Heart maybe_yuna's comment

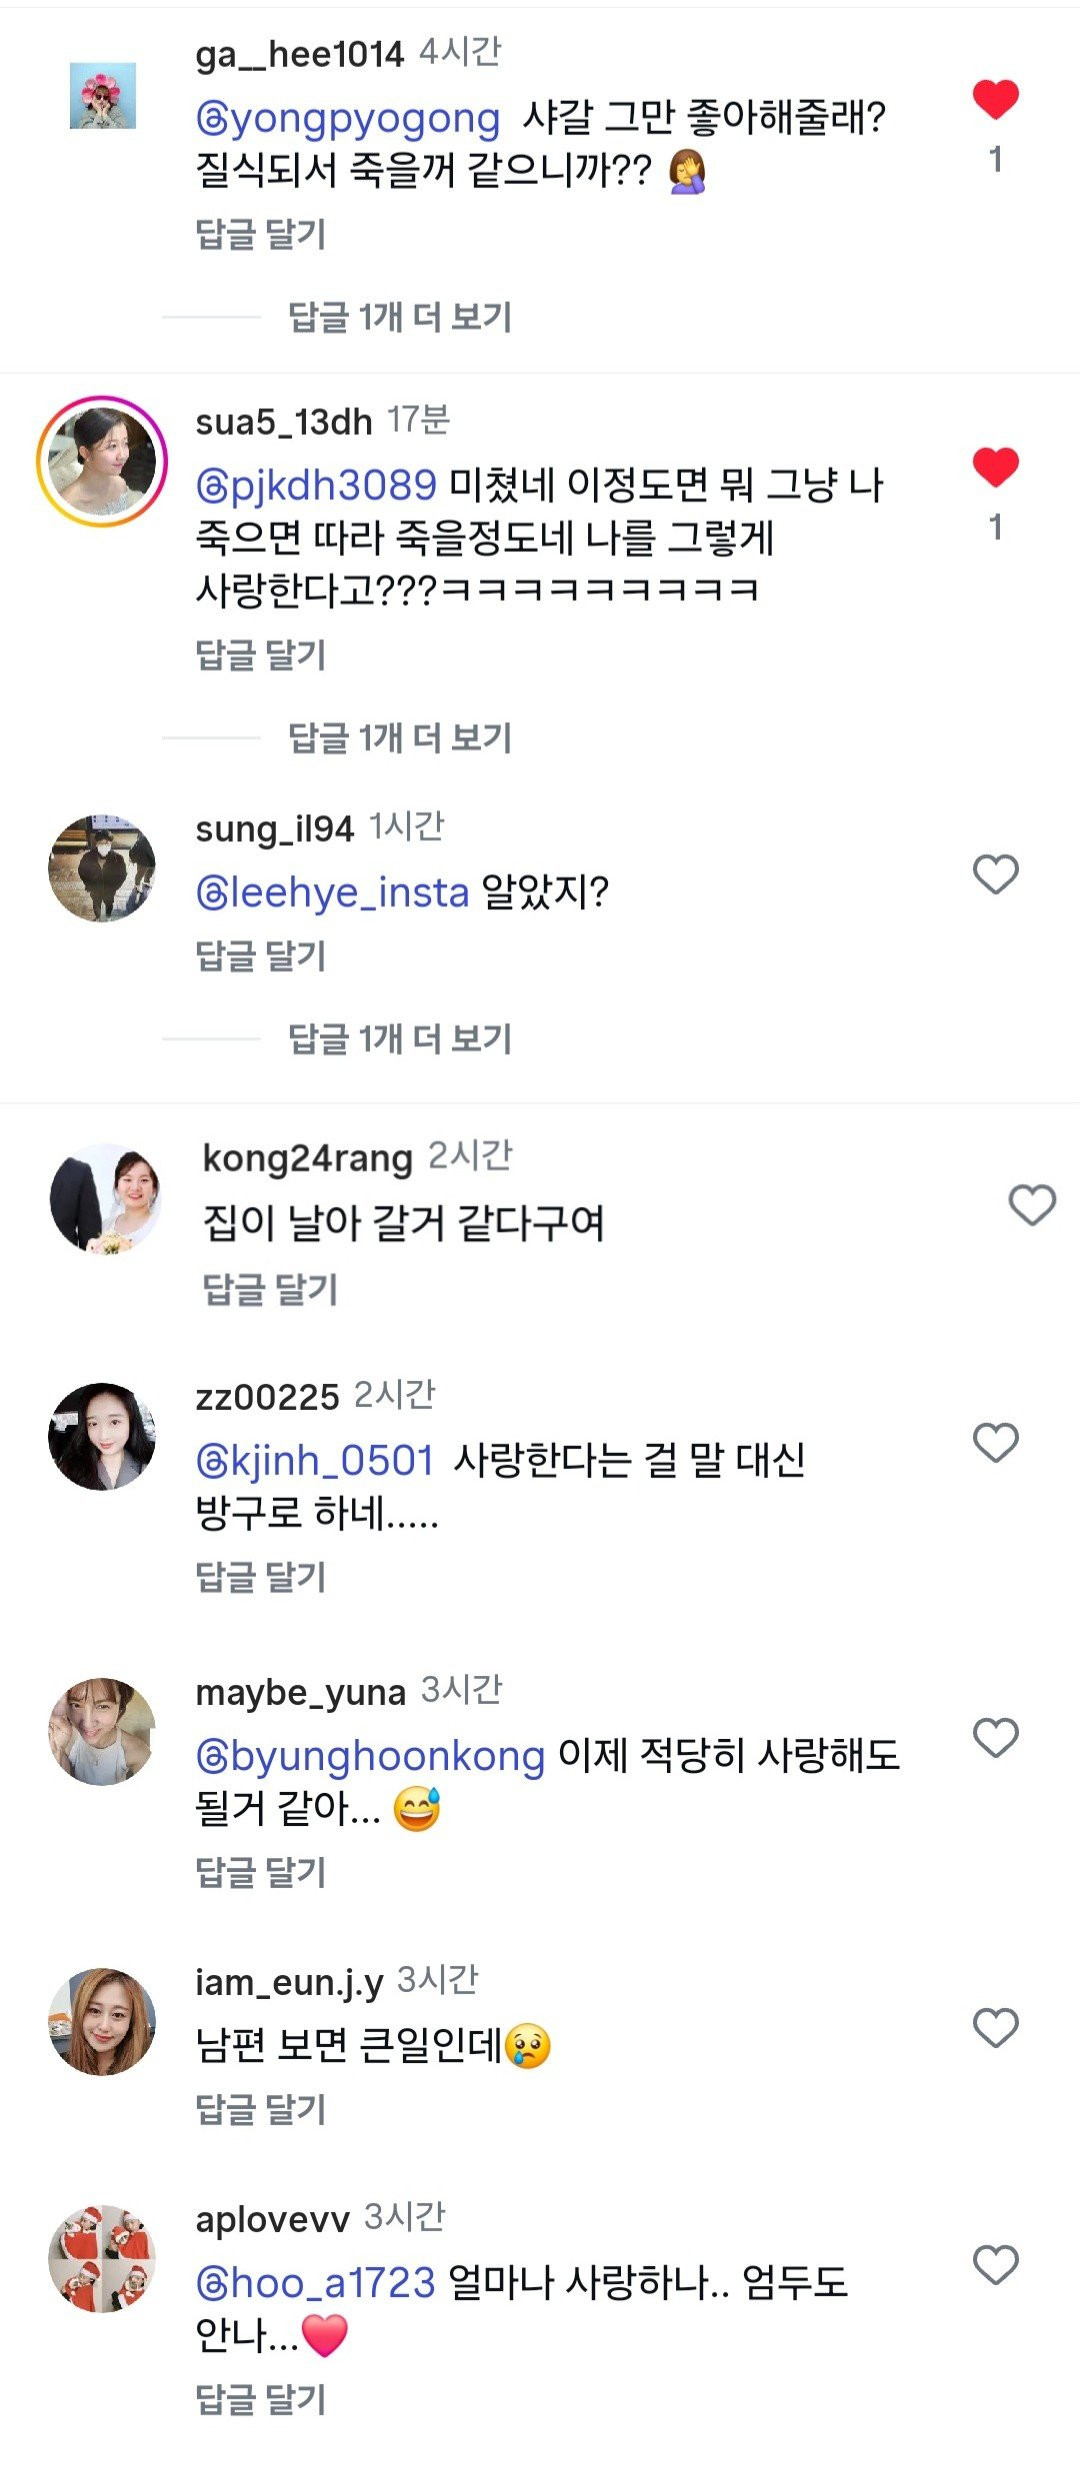click(x=995, y=1738)
